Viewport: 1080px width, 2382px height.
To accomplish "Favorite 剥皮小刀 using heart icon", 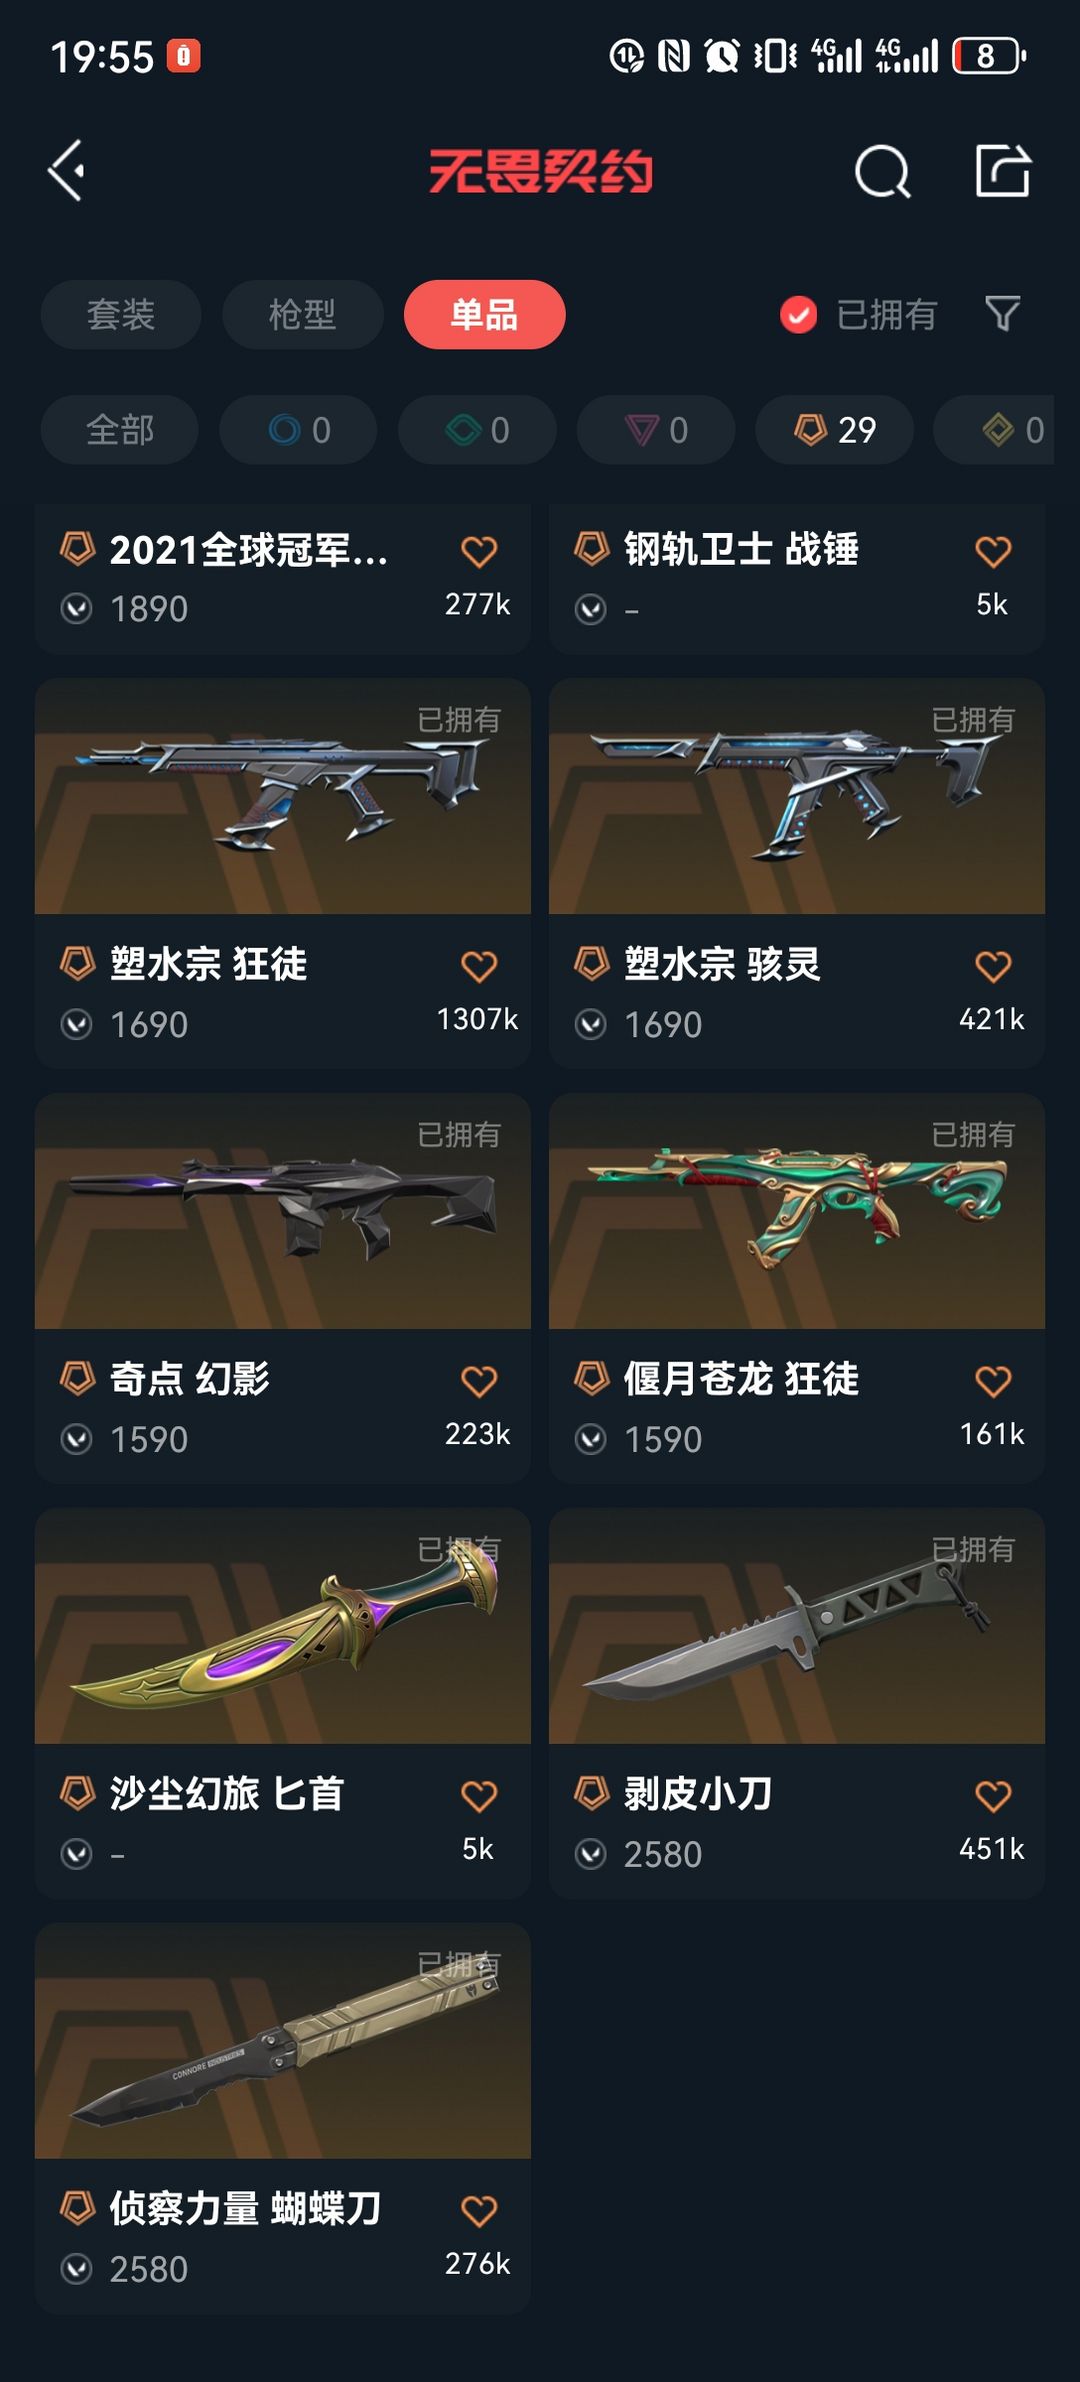I will tap(993, 1797).
